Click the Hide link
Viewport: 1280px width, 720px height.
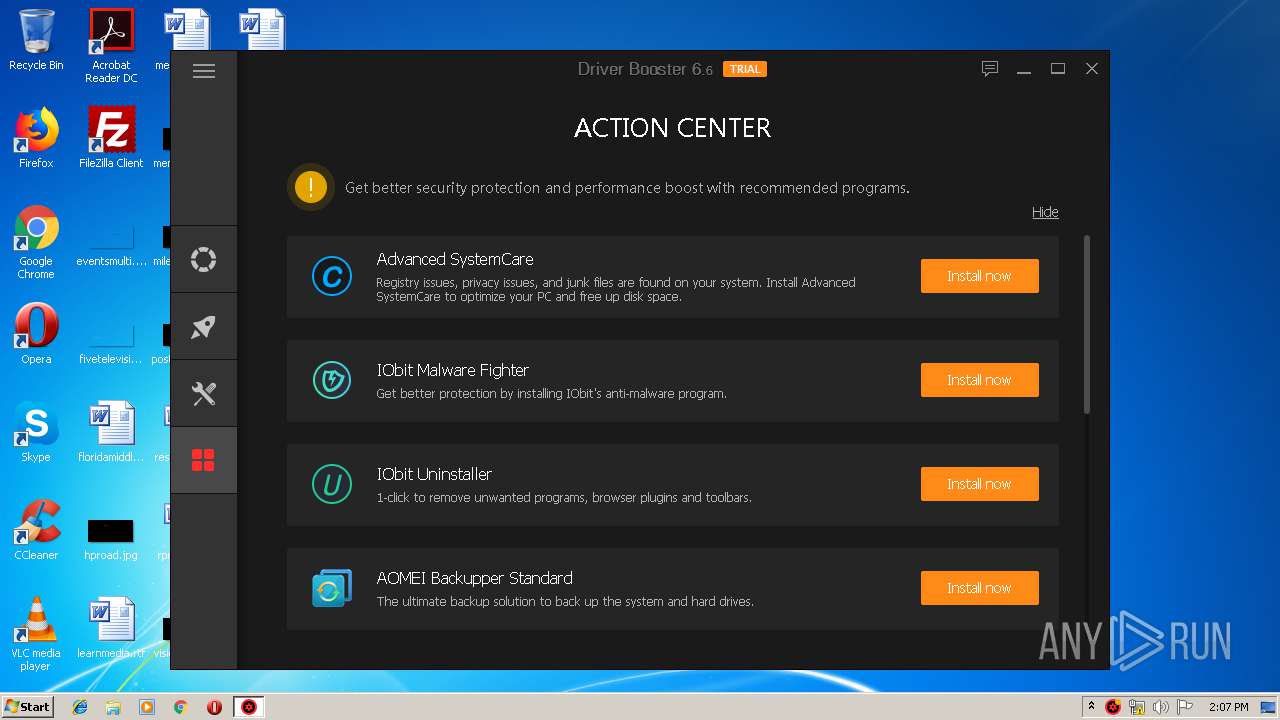[1045, 212]
